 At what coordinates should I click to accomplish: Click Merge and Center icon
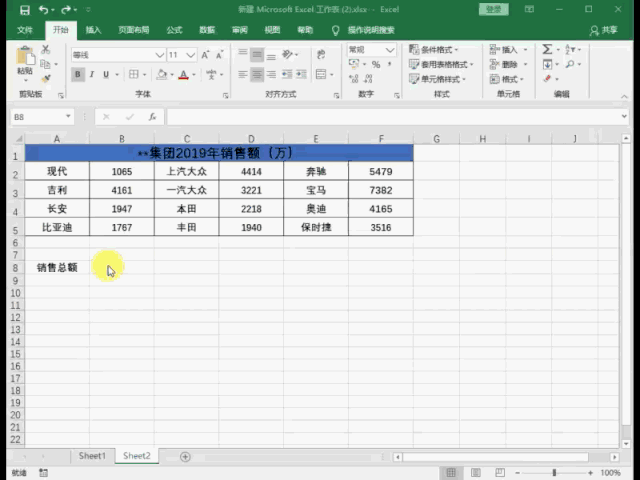coord(321,74)
